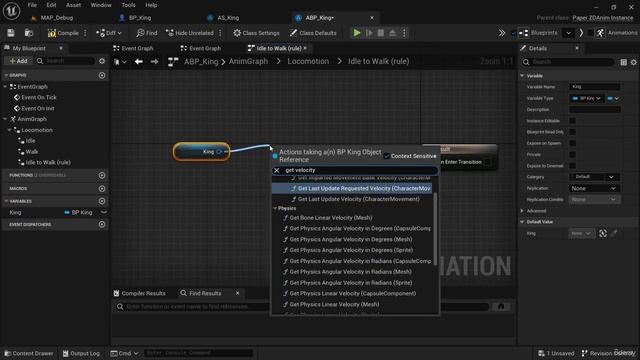This screenshot has width=640, height=360.
Task: Toggle the Private checkbox
Action: click(573, 154)
